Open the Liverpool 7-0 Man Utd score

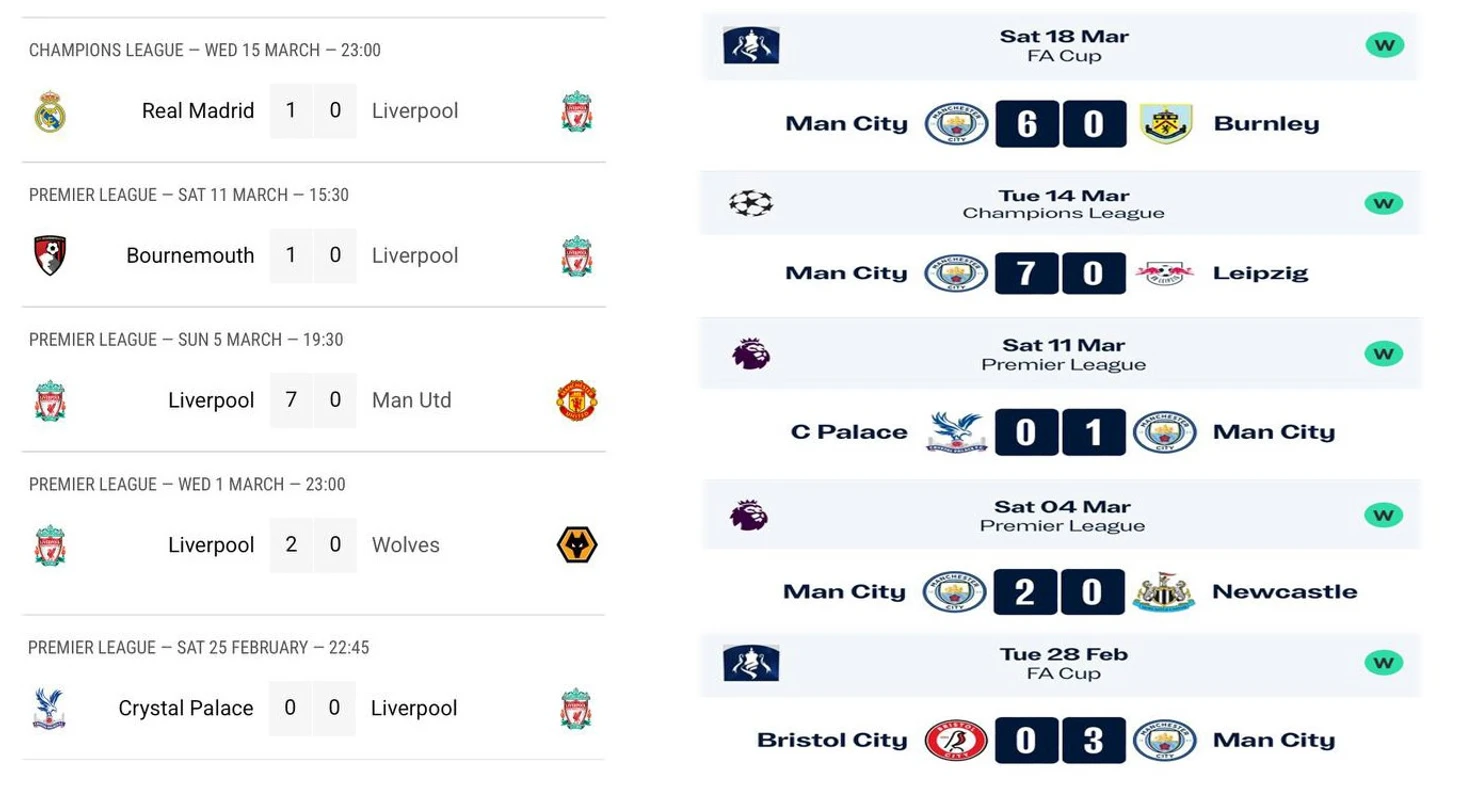(313, 400)
